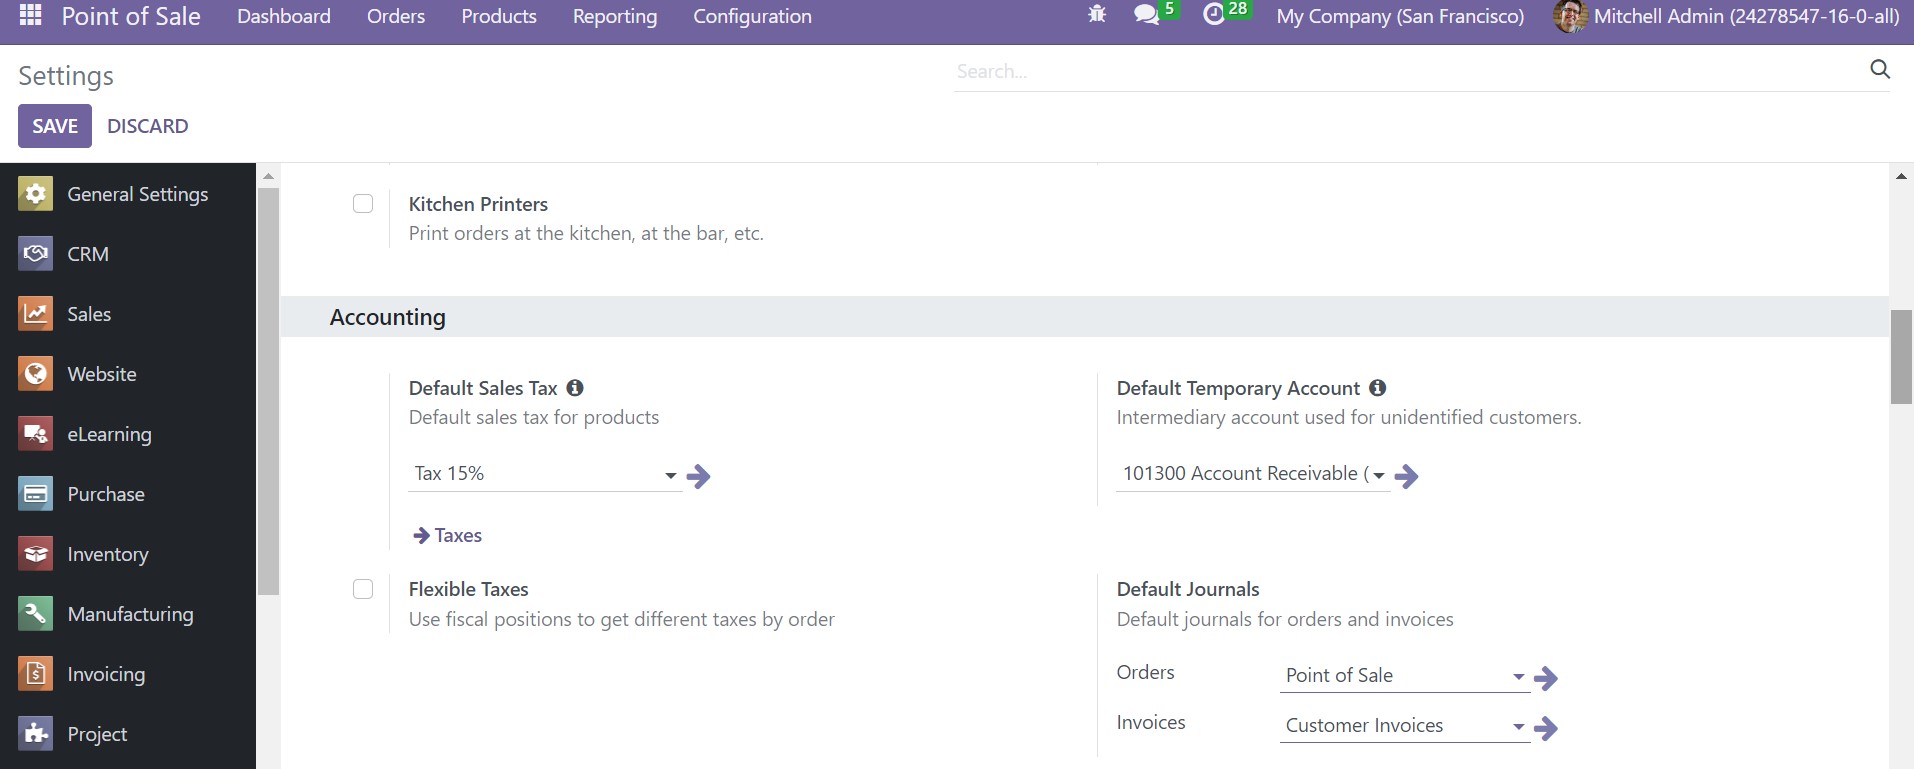Click the Point of Sale app title
The width and height of the screenshot is (1914, 769).
click(x=131, y=16)
